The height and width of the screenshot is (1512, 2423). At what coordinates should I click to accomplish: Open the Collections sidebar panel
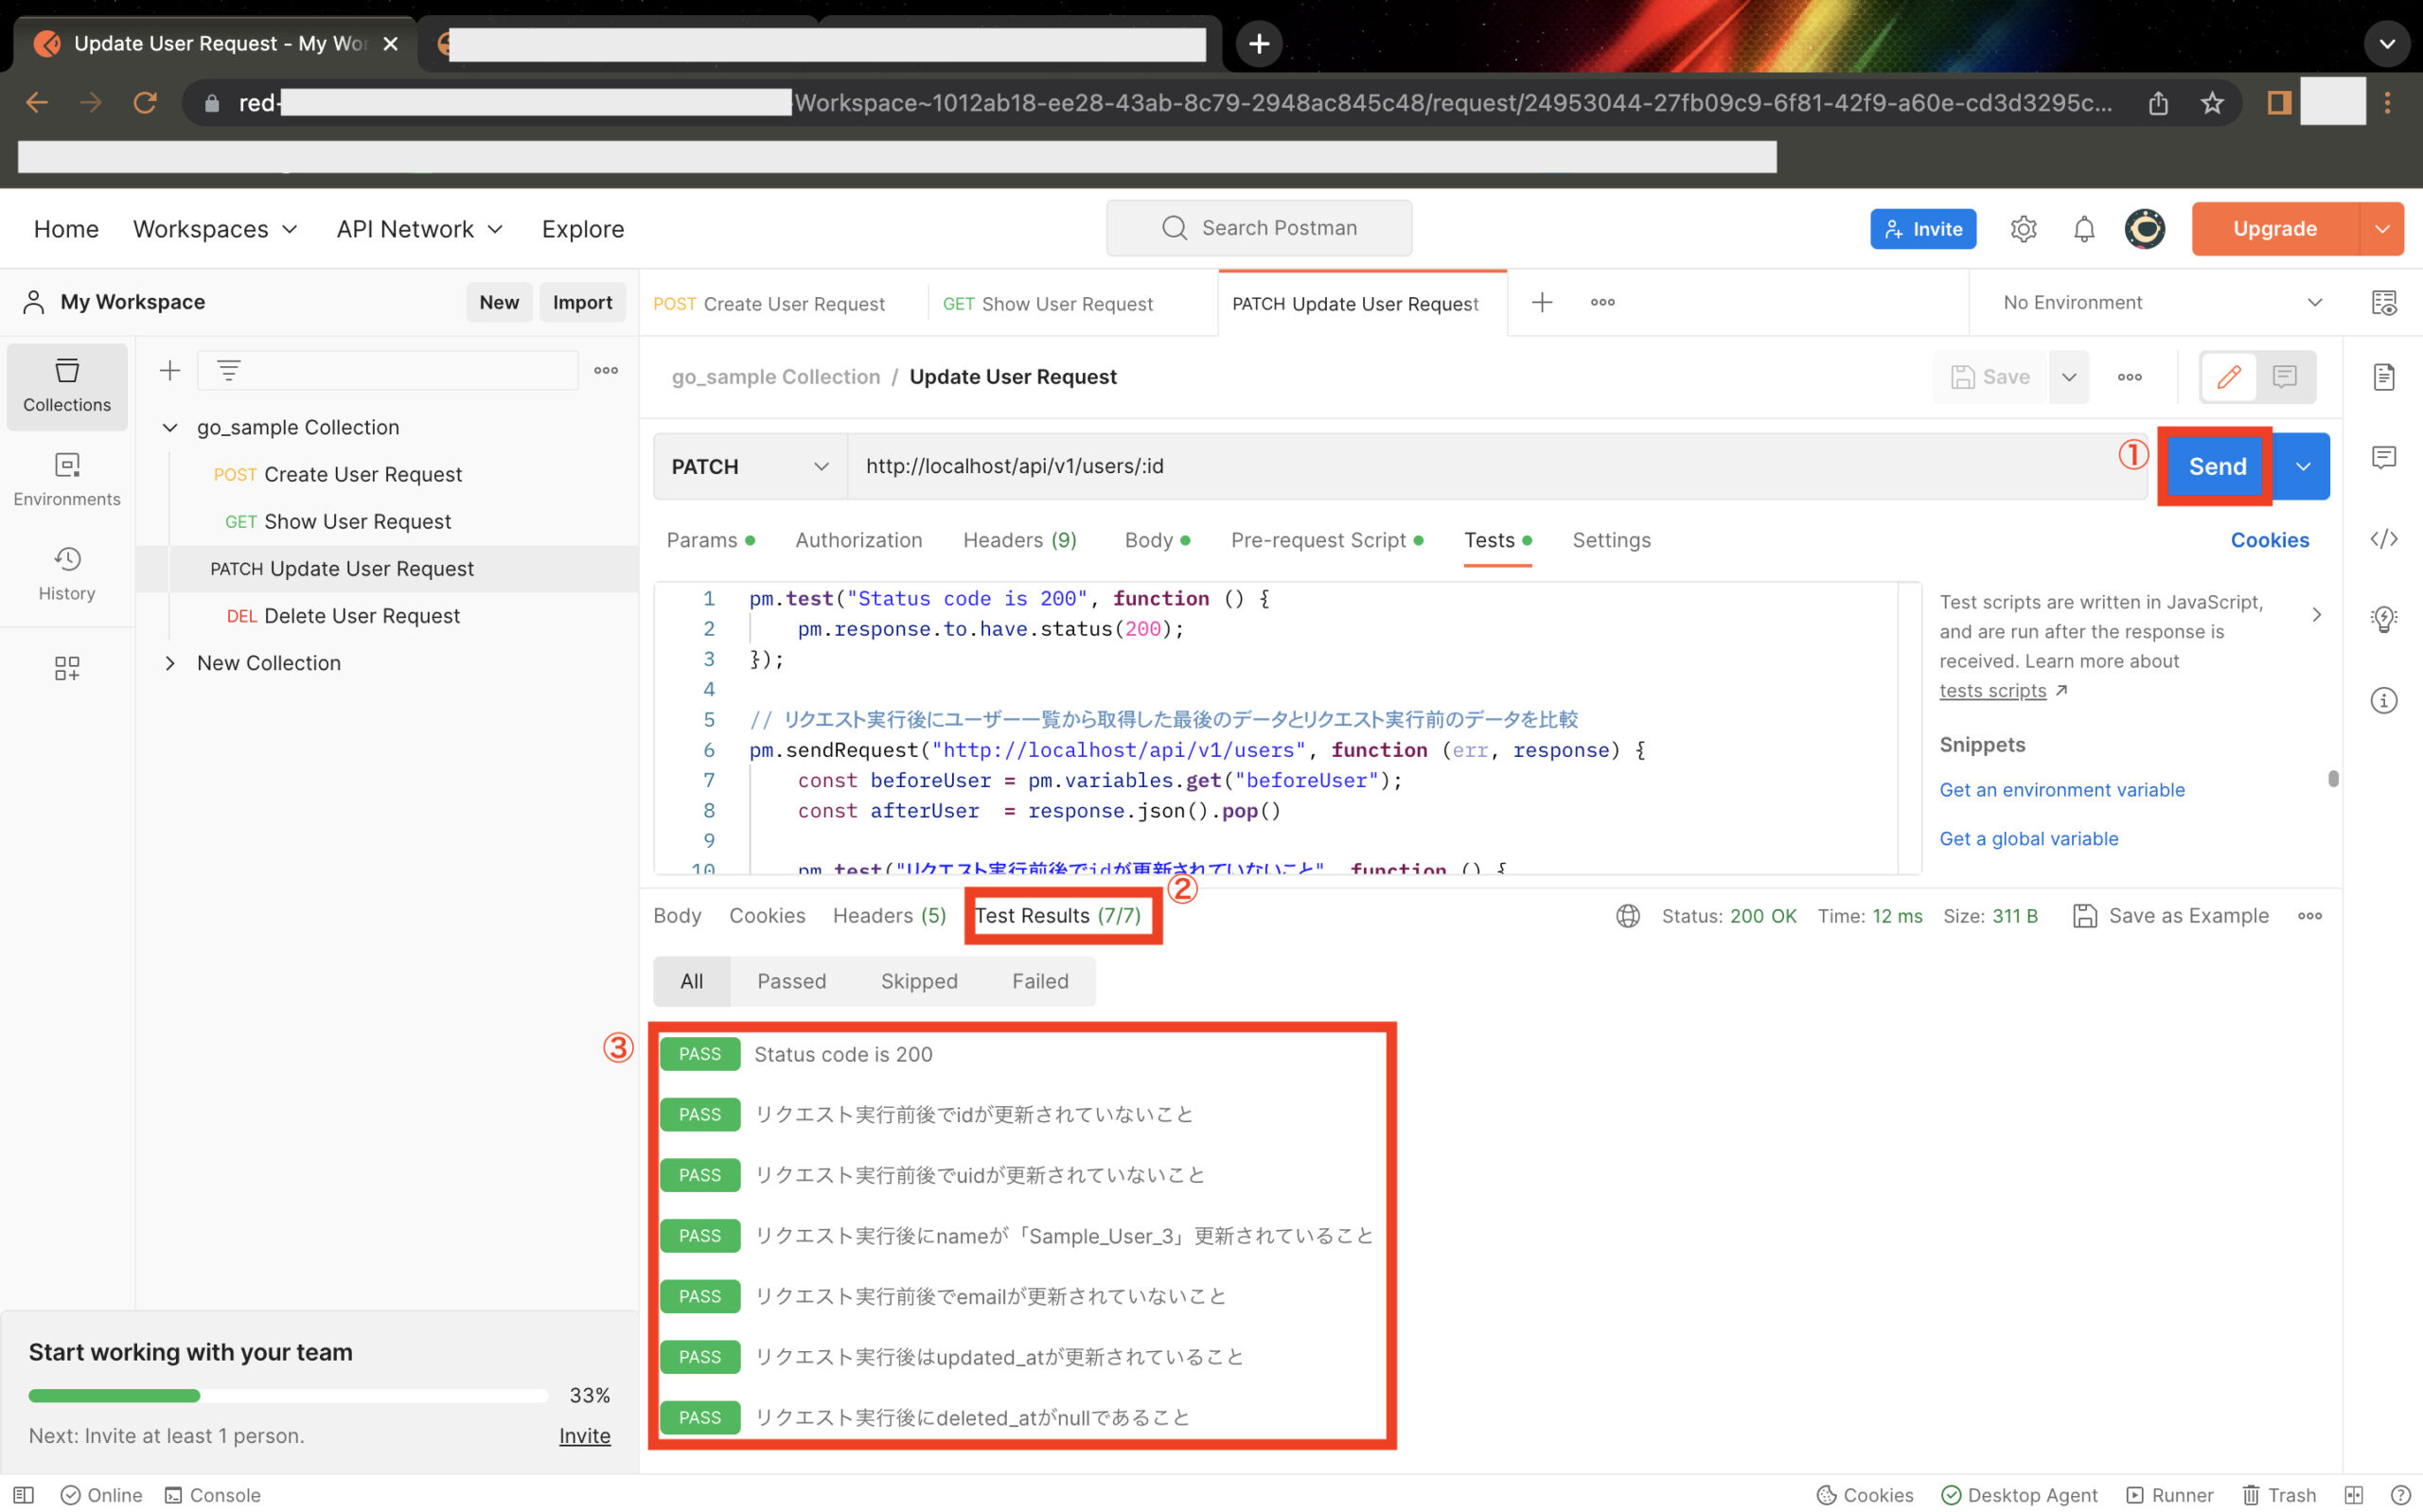67,385
